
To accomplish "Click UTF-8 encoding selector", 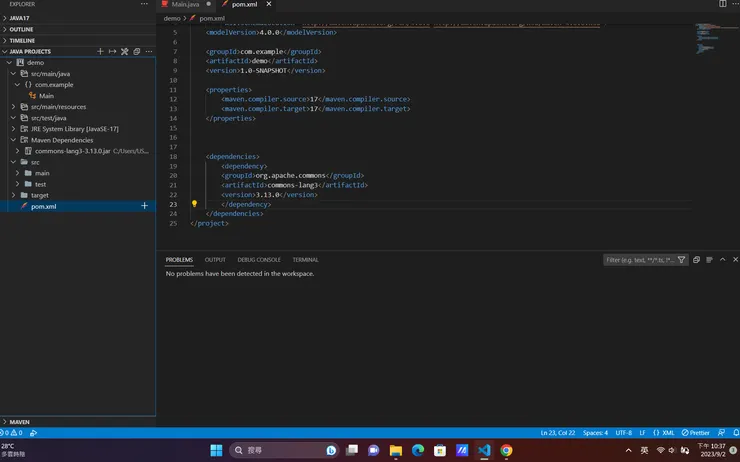I will pos(623,433).
